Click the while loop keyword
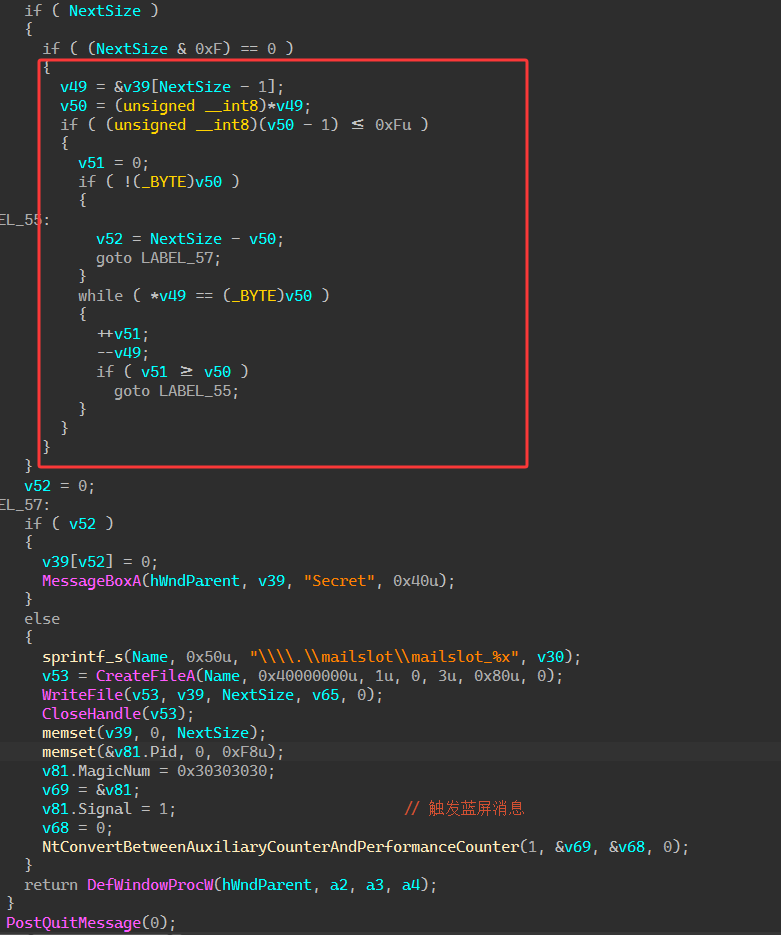 pos(100,295)
